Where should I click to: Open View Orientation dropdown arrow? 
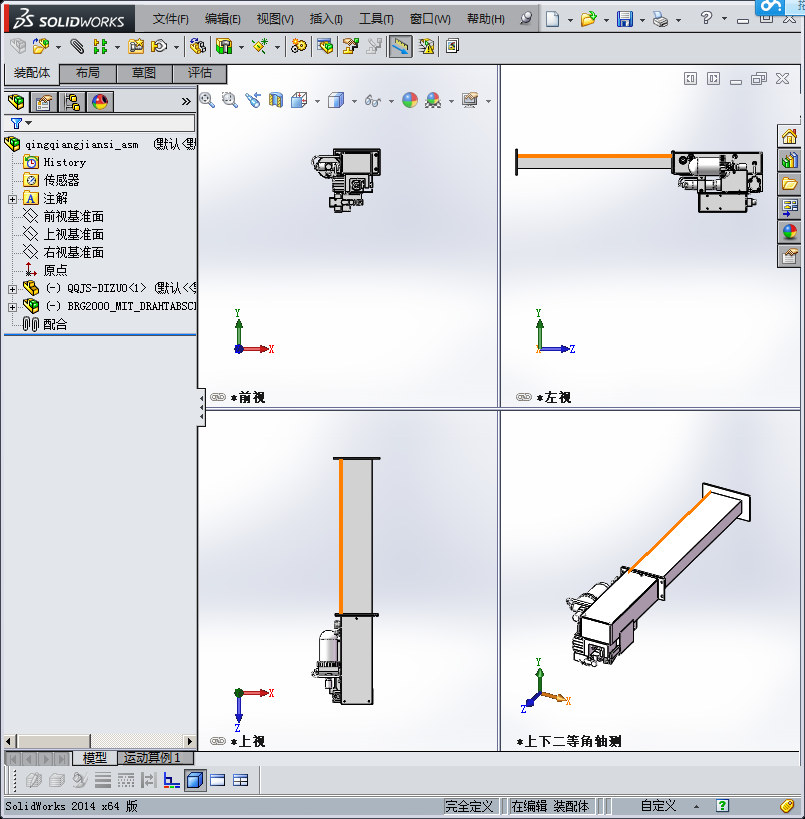click(317, 101)
